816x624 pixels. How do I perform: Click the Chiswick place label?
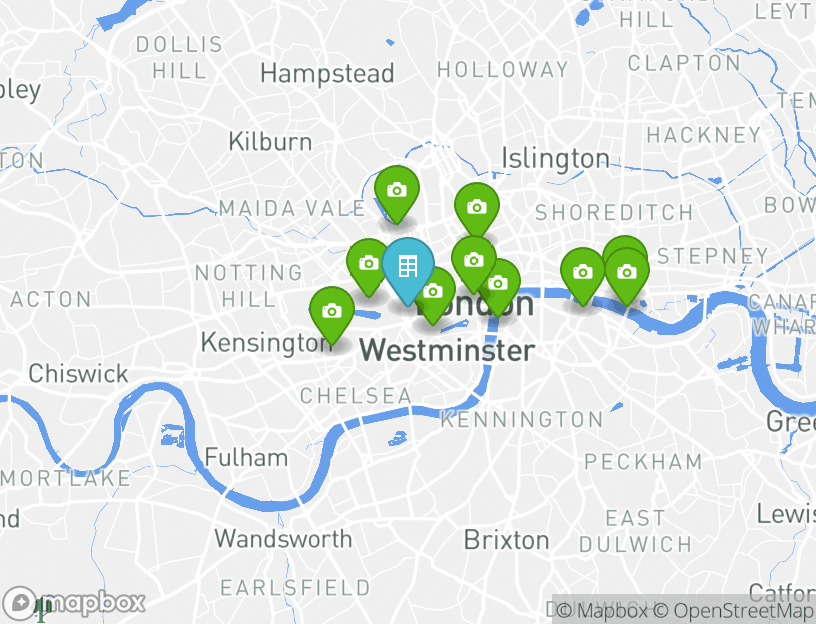point(78,373)
